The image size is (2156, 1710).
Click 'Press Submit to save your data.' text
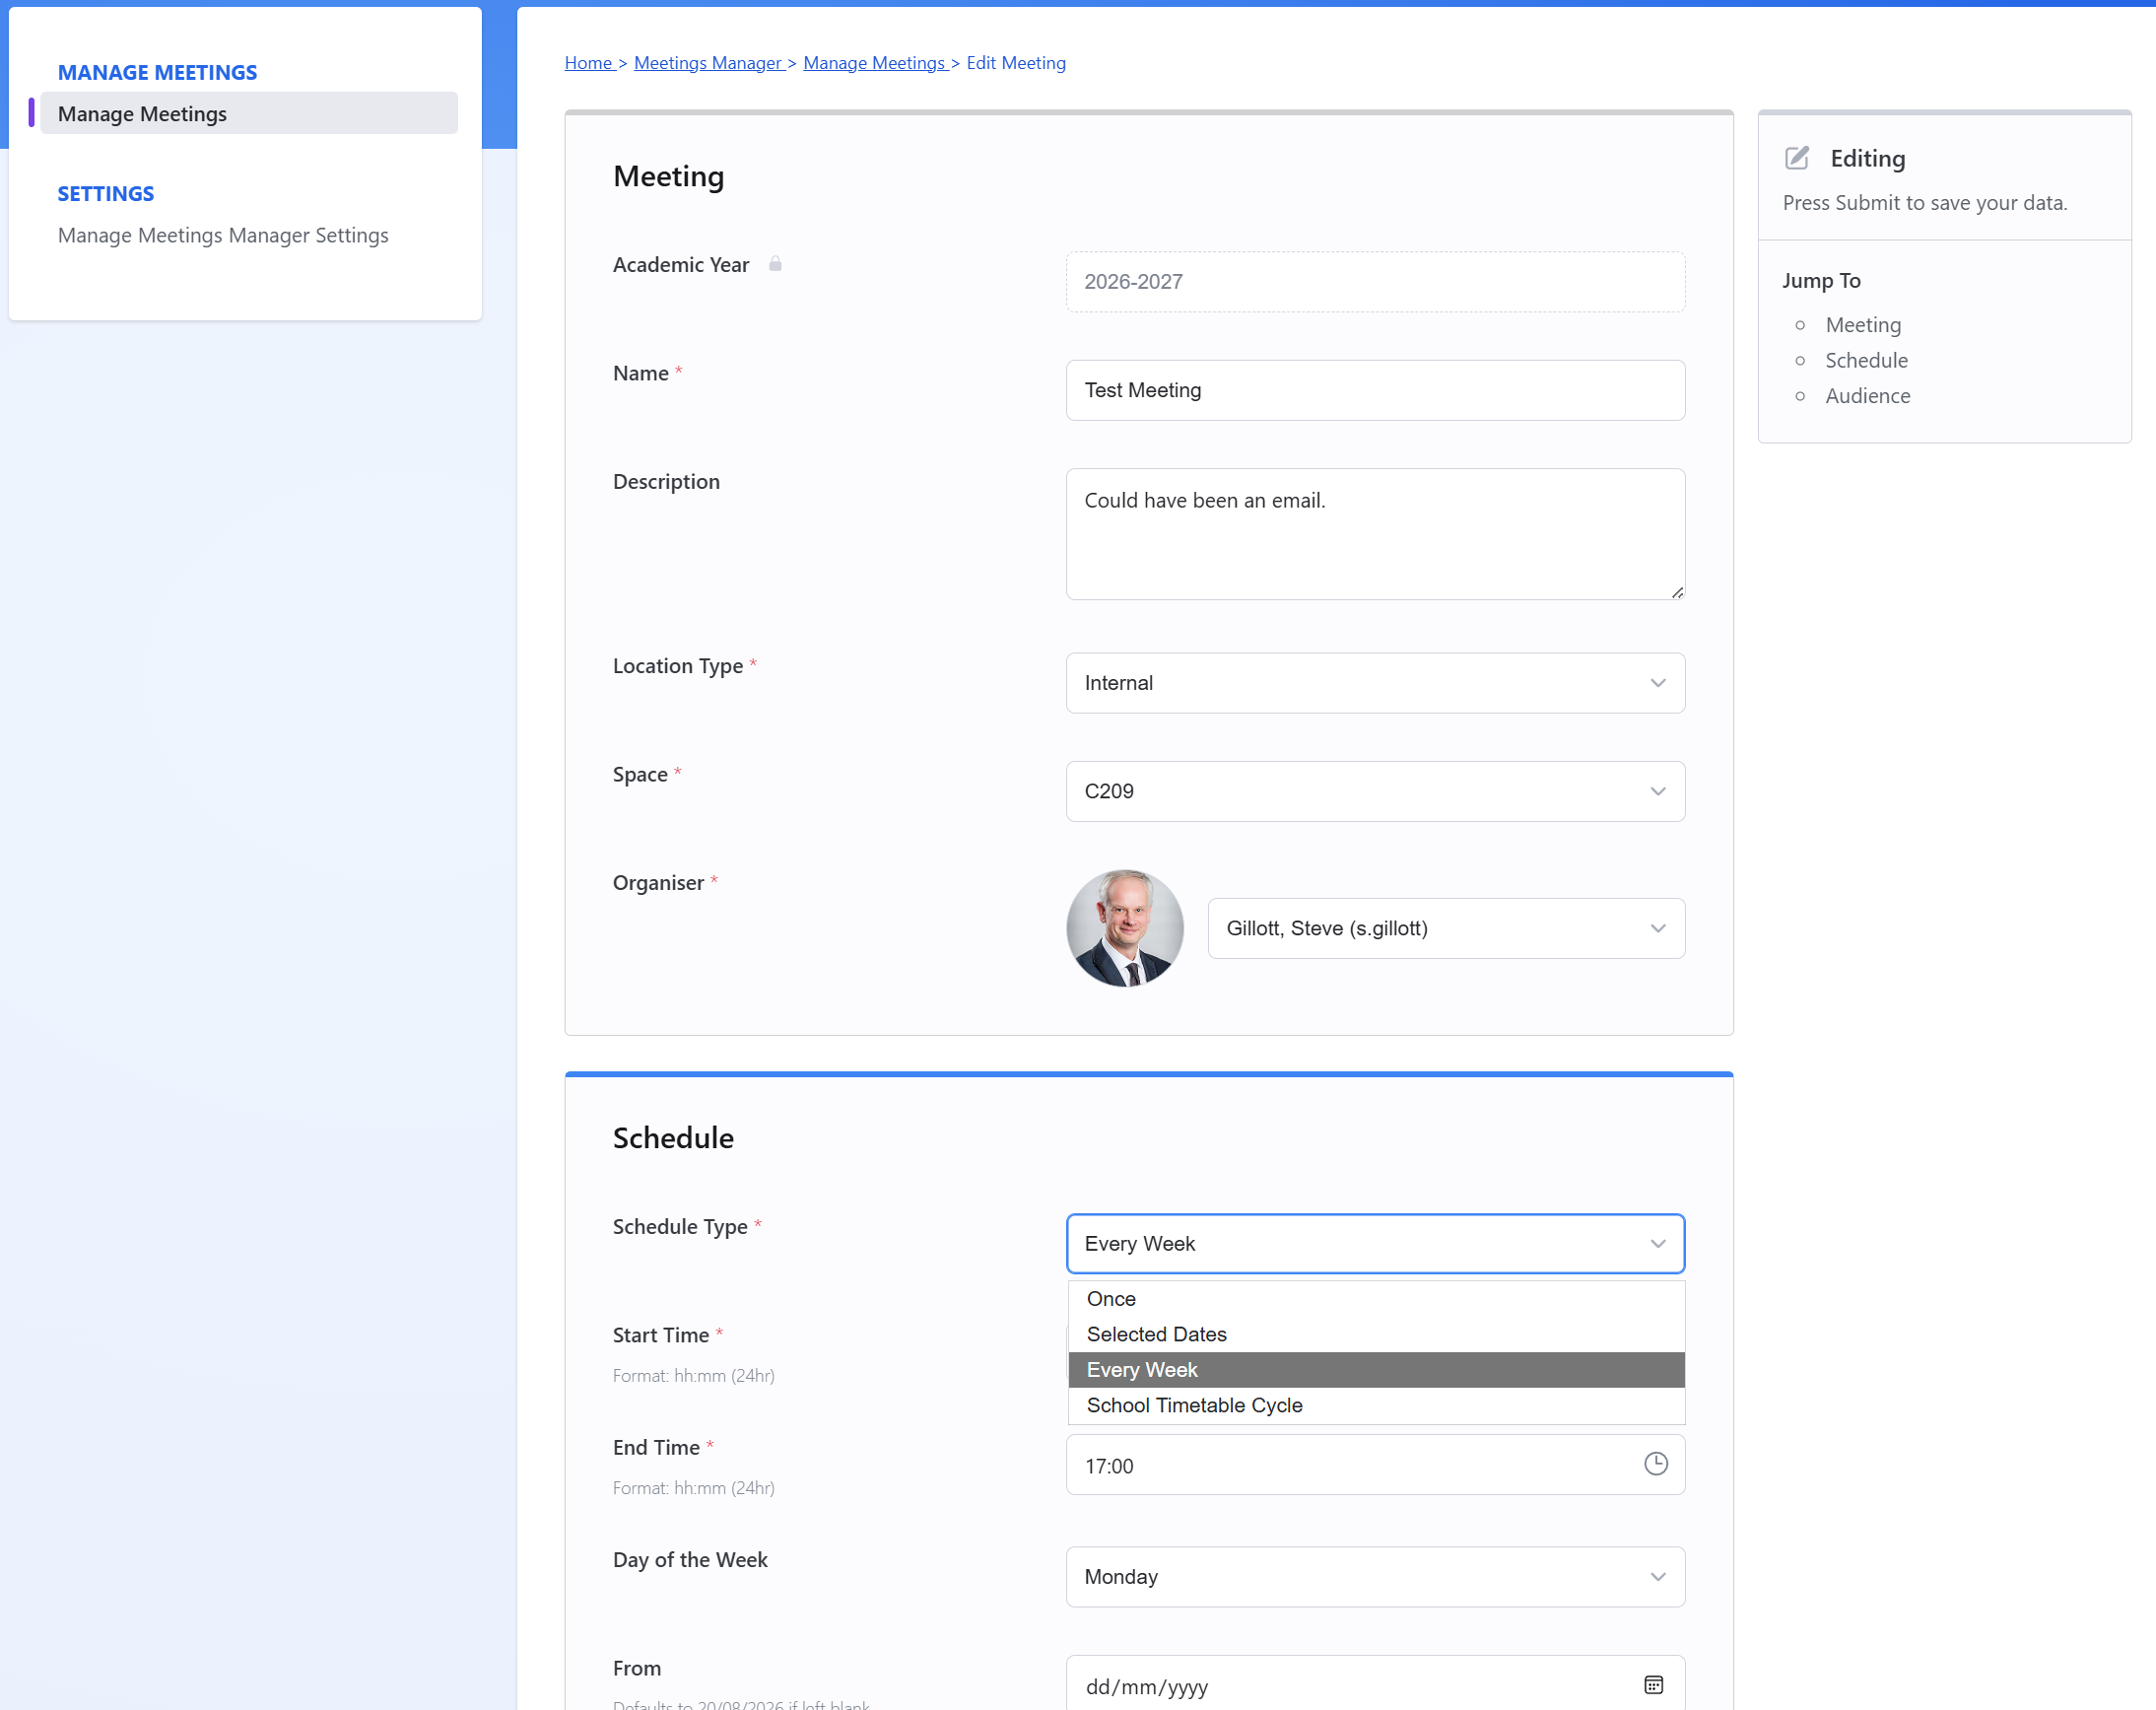point(1924,203)
